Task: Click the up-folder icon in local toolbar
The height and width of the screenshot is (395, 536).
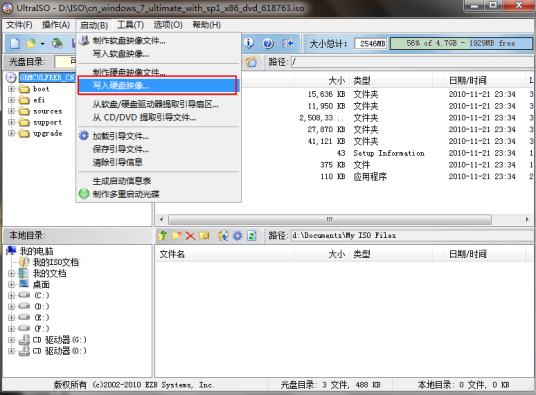Action: (163, 235)
